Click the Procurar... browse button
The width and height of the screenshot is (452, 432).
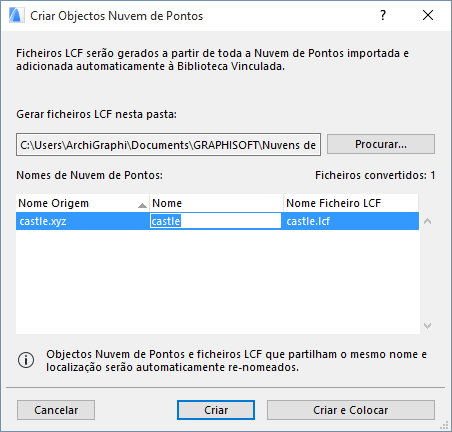click(381, 144)
